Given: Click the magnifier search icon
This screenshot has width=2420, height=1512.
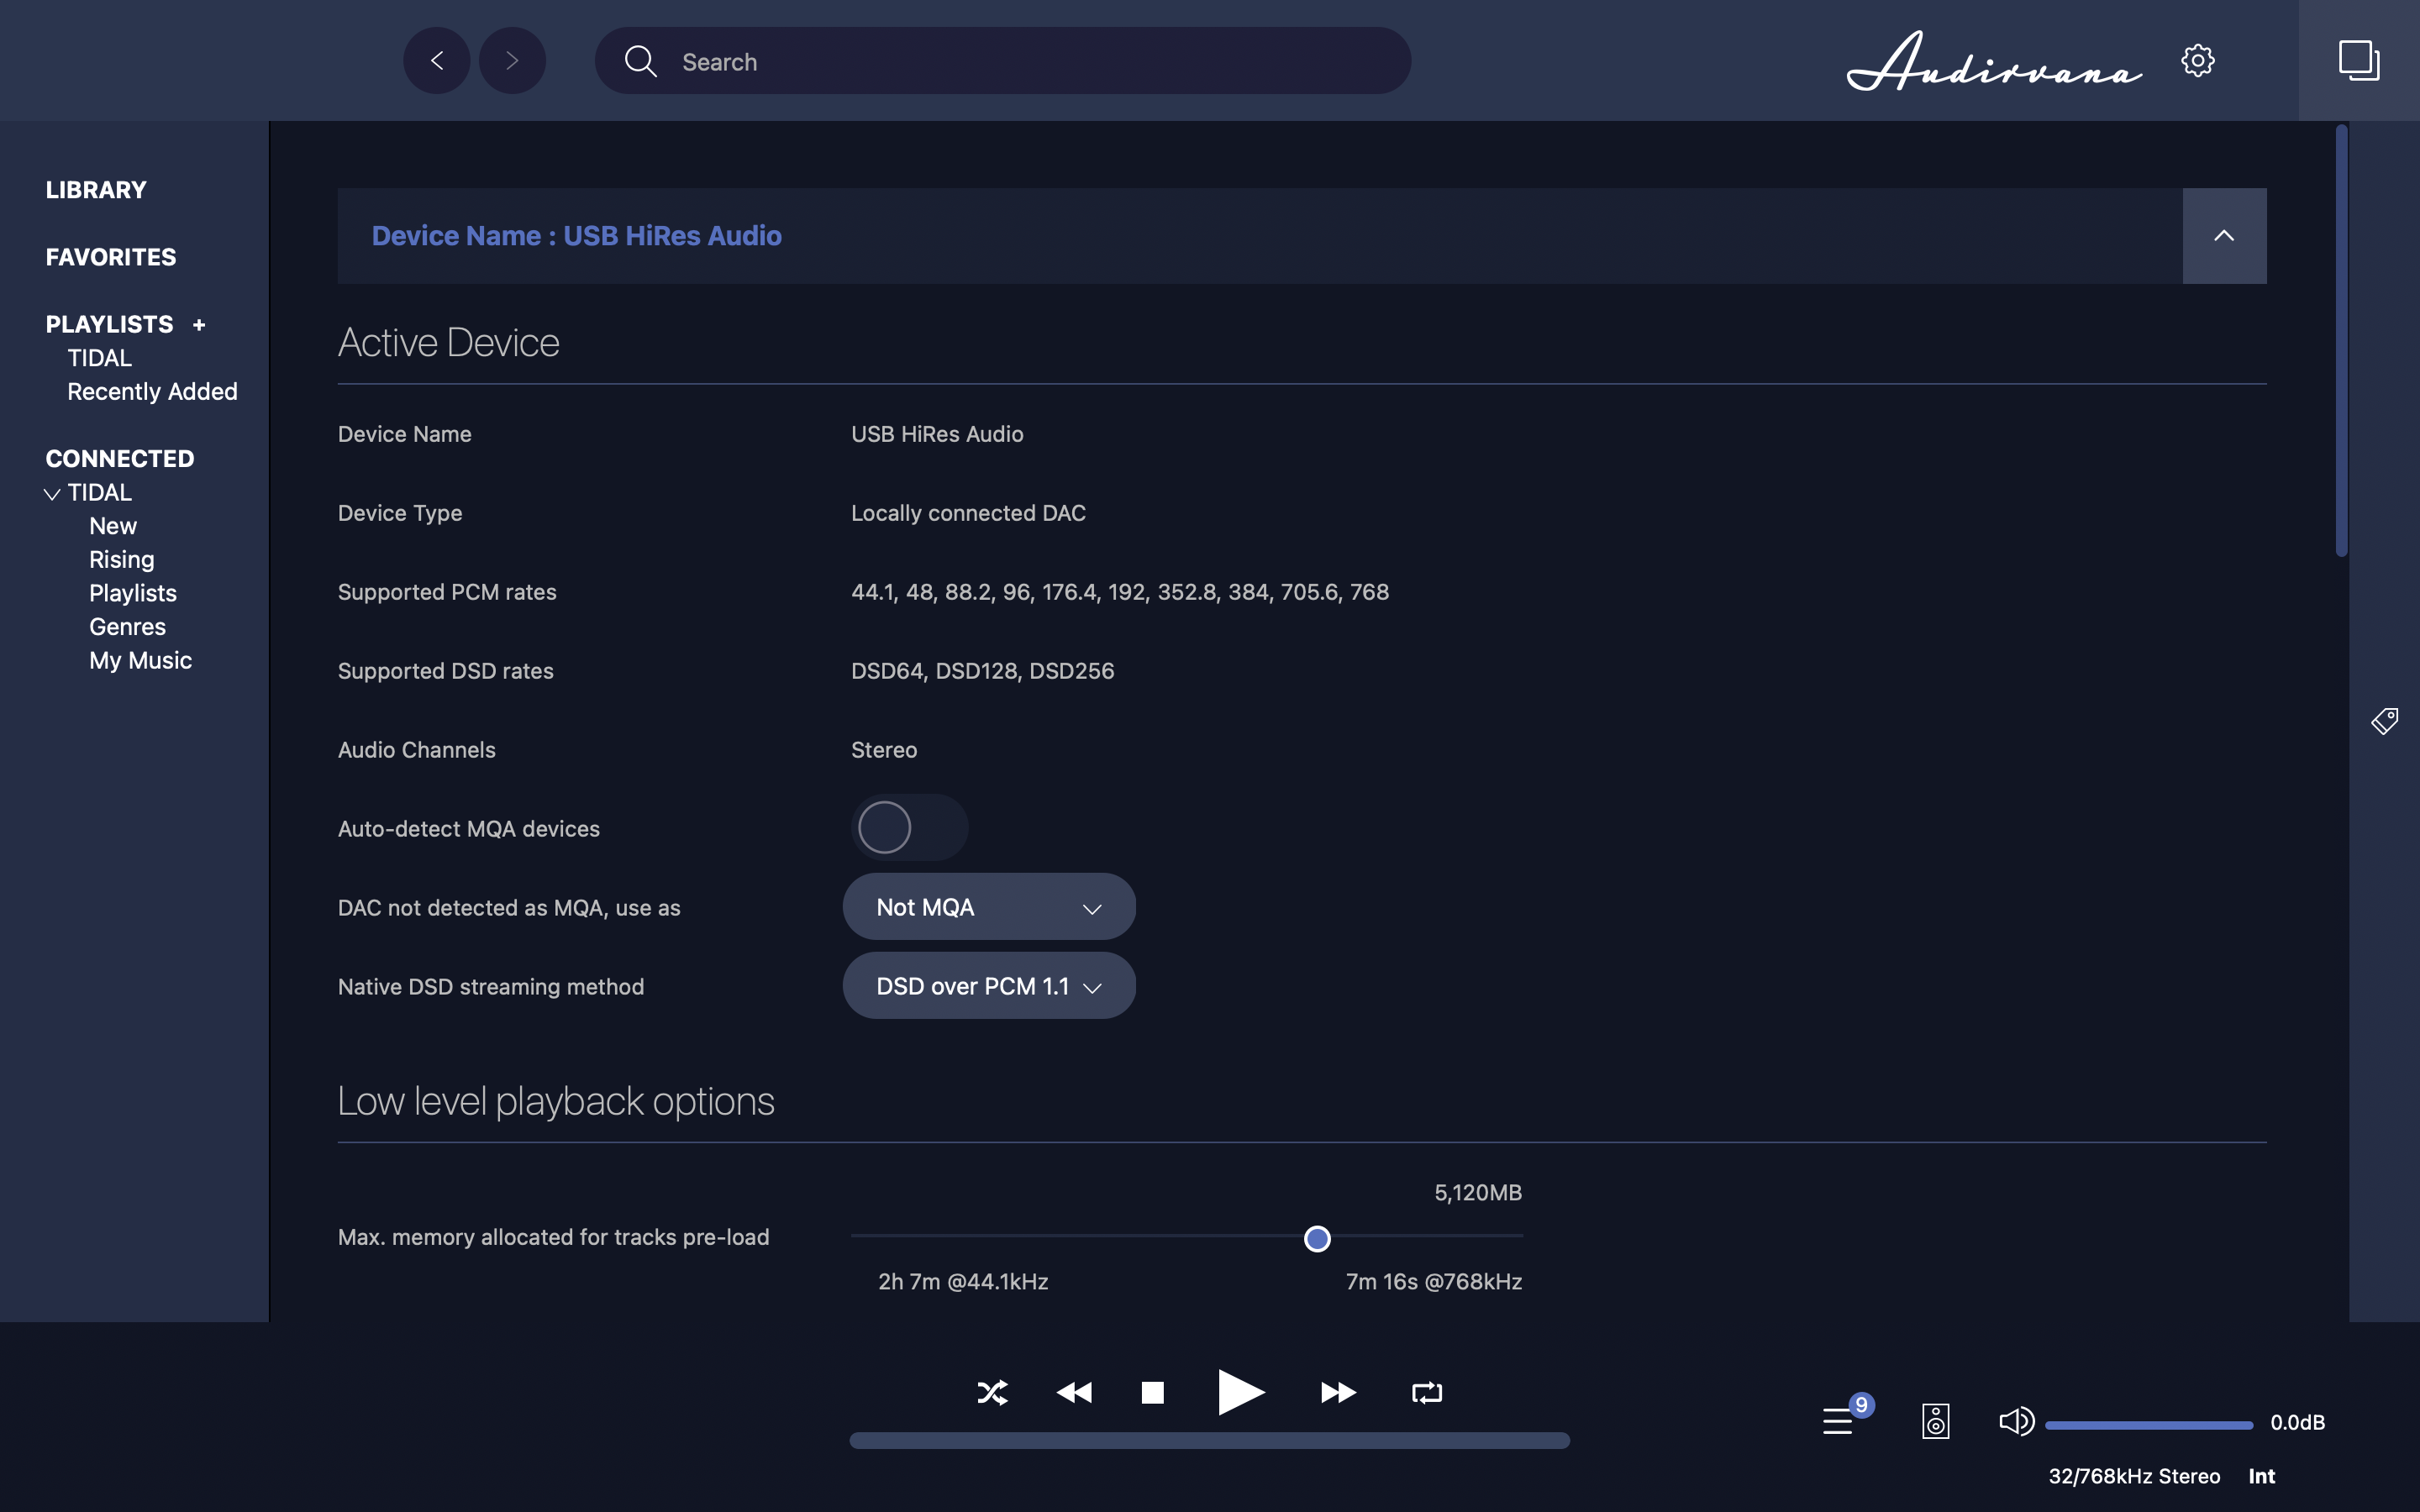Looking at the screenshot, I should [x=640, y=61].
